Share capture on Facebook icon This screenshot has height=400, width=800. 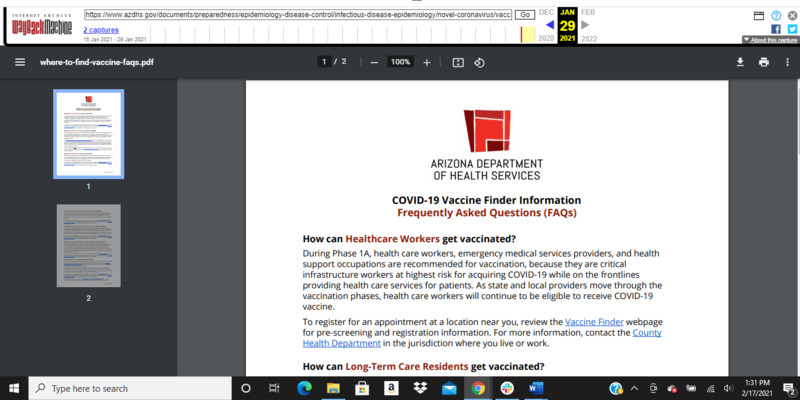pos(776,29)
